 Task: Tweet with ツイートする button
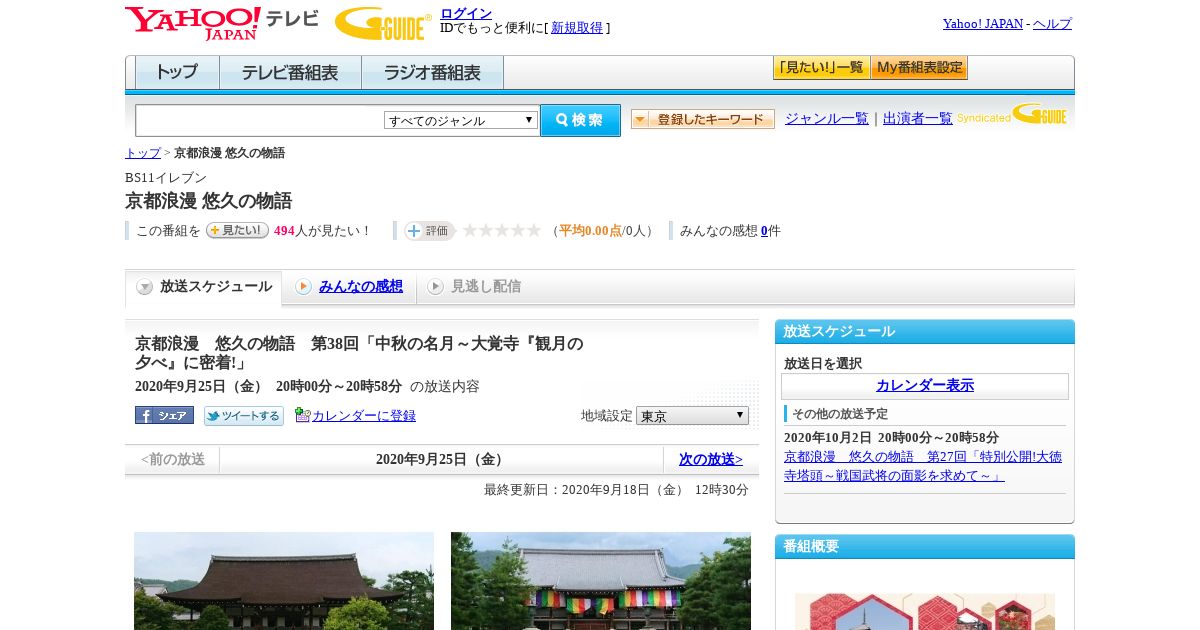point(243,415)
